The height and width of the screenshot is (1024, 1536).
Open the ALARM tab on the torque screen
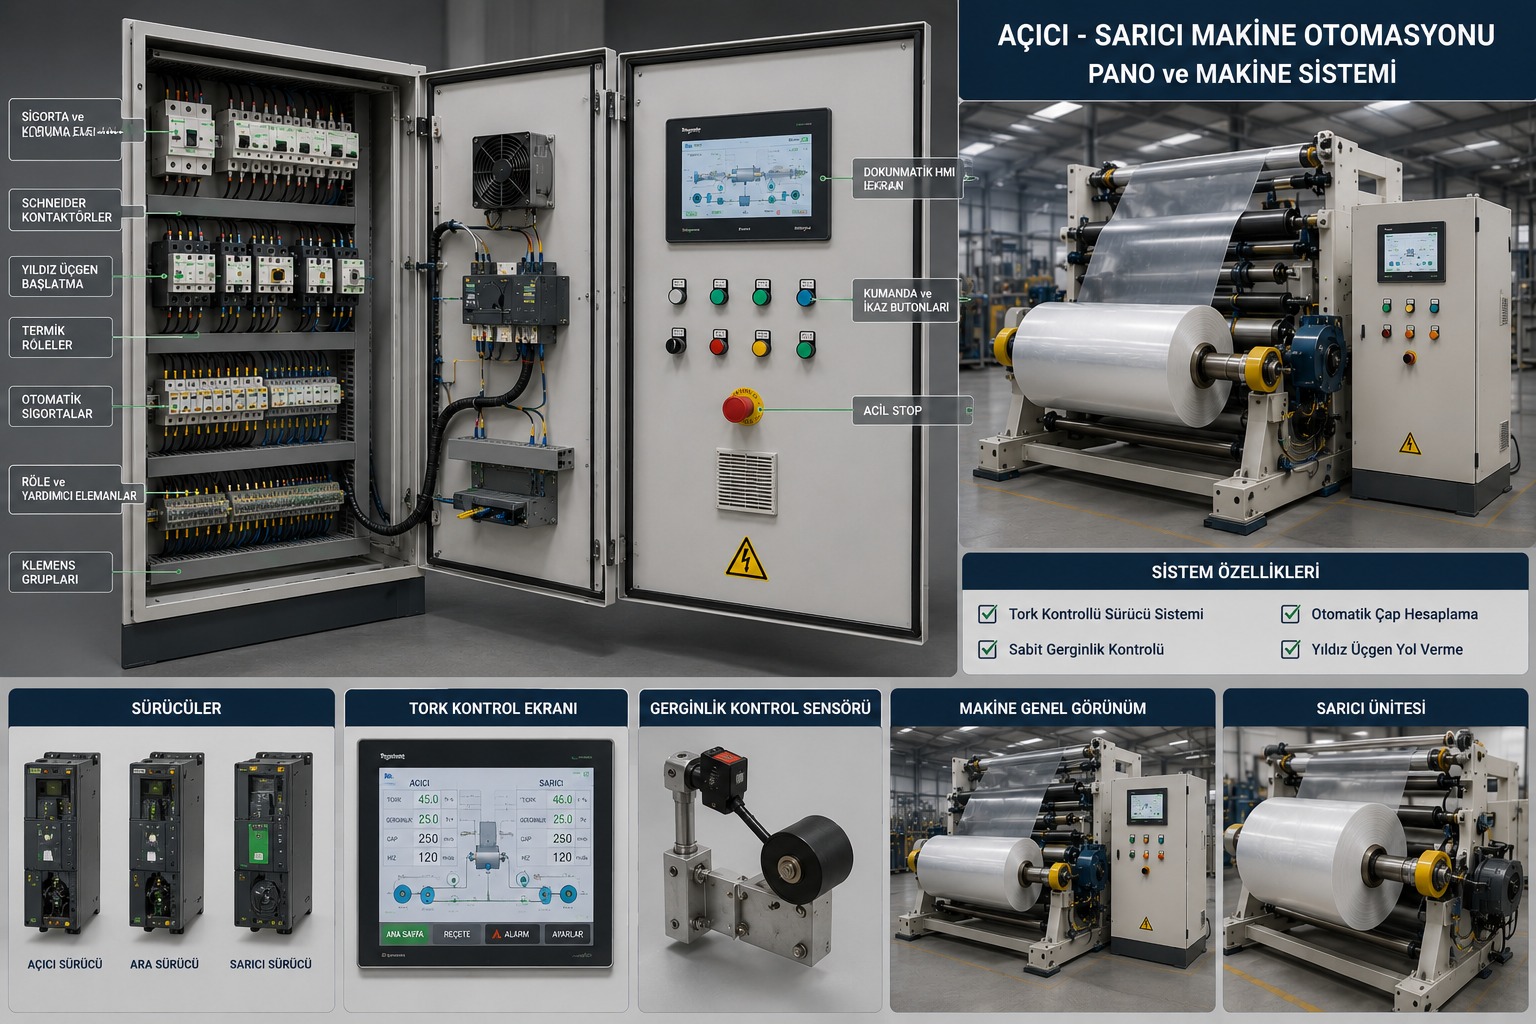pos(512,934)
